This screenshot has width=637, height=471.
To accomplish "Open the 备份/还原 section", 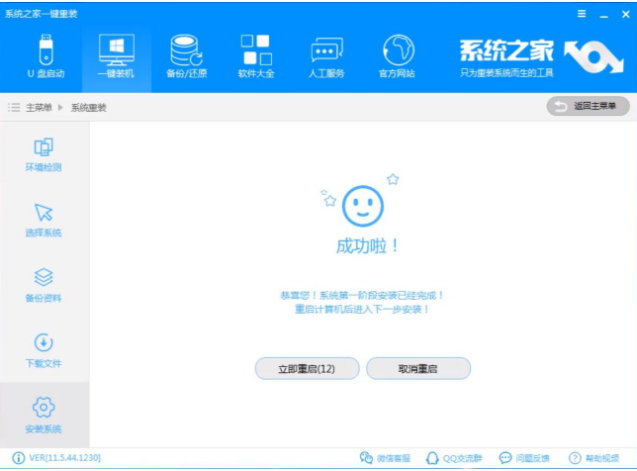I will [x=186, y=56].
